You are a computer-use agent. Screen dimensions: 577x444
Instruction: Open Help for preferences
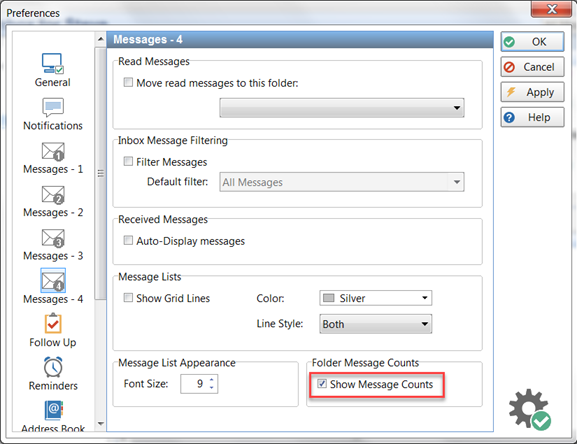(x=532, y=117)
